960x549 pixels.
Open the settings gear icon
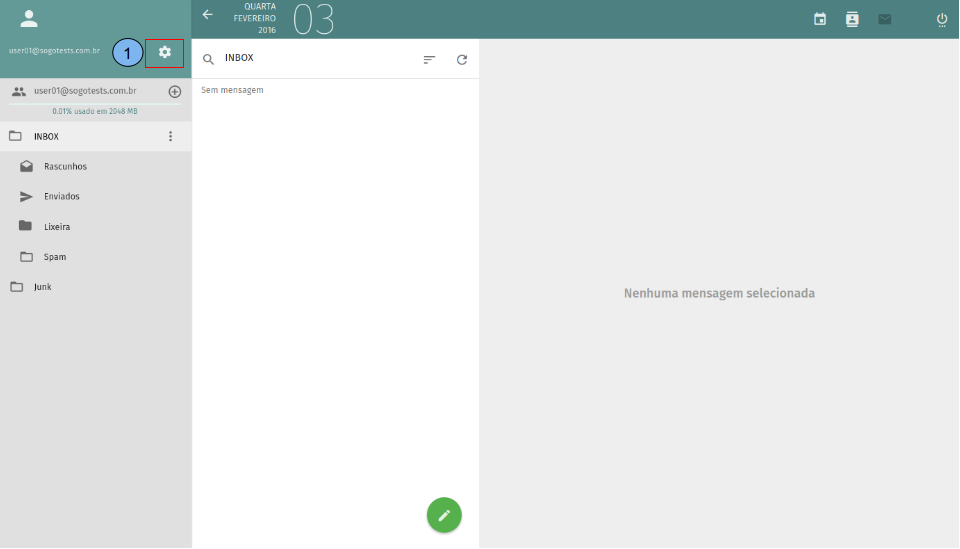[x=165, y=52]
